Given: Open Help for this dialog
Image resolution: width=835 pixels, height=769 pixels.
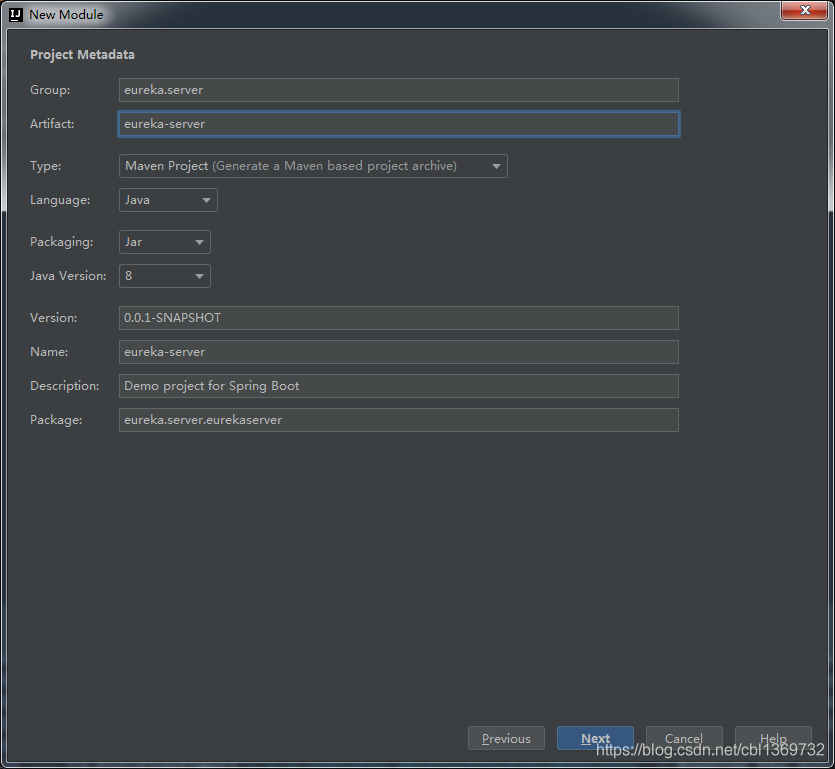Looking at the screenshot, I should pyautogui.click(x=772, y=738).
